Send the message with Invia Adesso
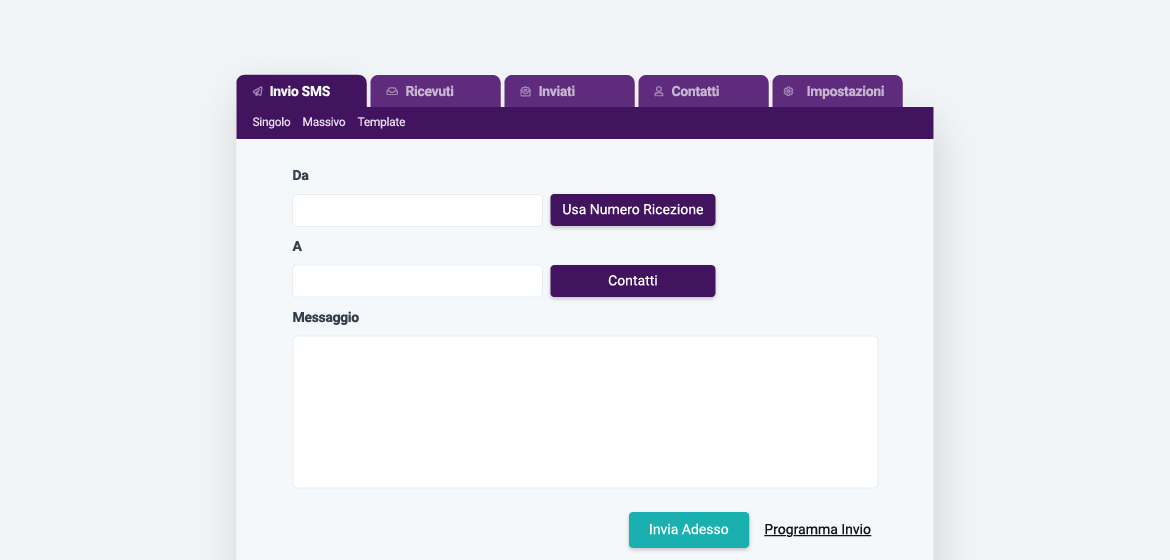The height and width of the screenshot is (560, 1170). [x=688, y=529]
